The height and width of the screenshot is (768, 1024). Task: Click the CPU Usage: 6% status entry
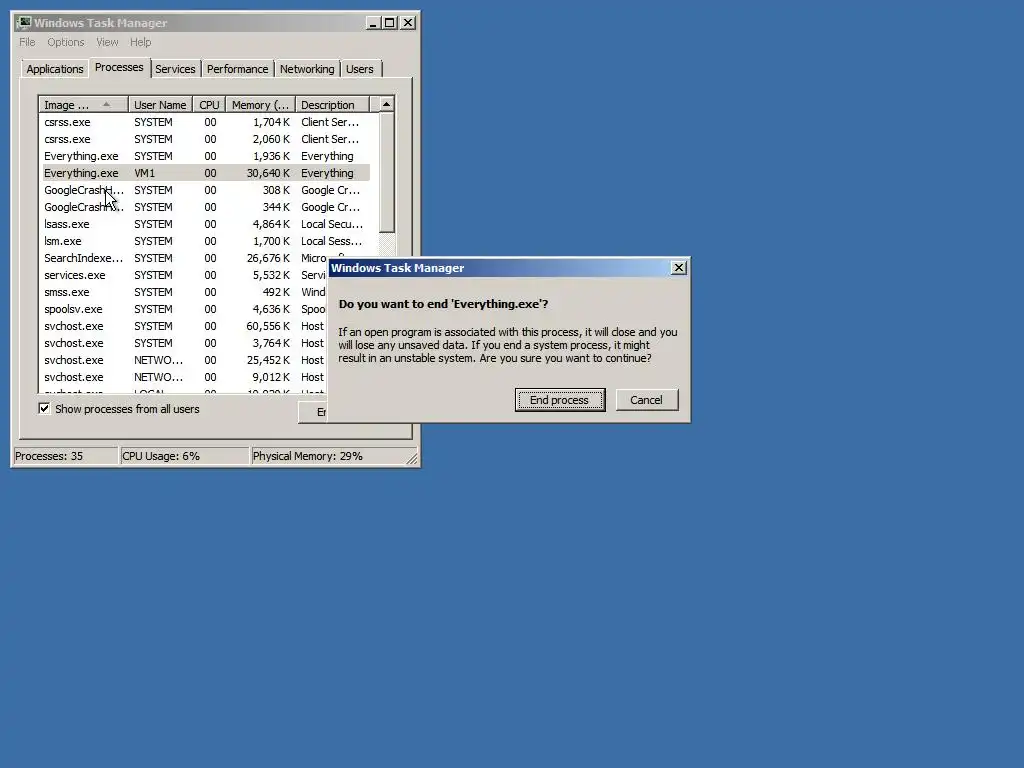(x=185, y=456)
